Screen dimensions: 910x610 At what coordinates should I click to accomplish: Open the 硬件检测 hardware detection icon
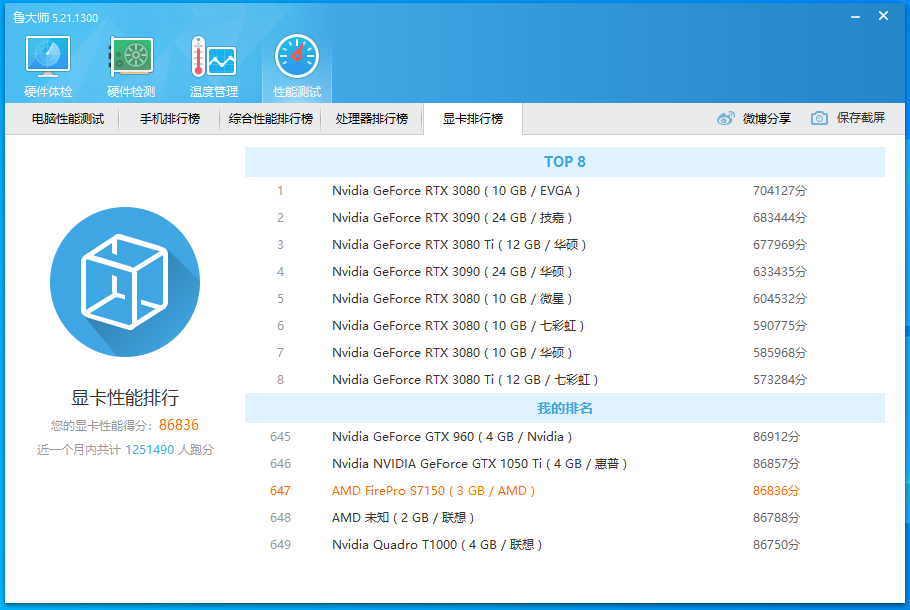coord(128,57)
